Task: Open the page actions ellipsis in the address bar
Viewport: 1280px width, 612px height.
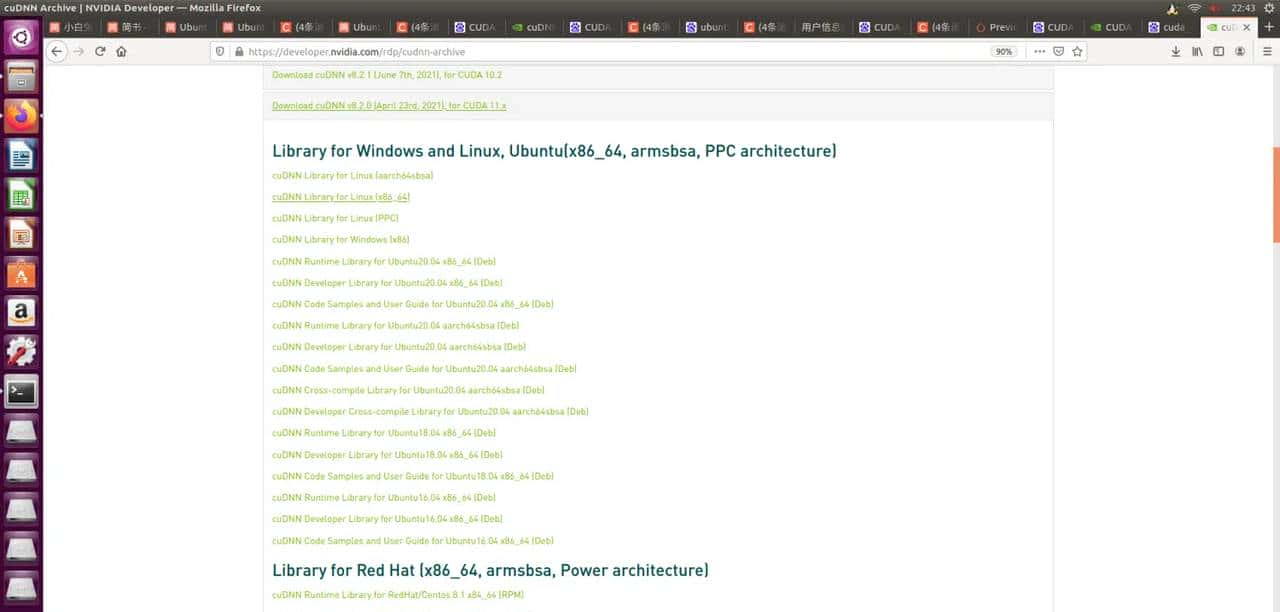Action: (x=1040, y=51)
